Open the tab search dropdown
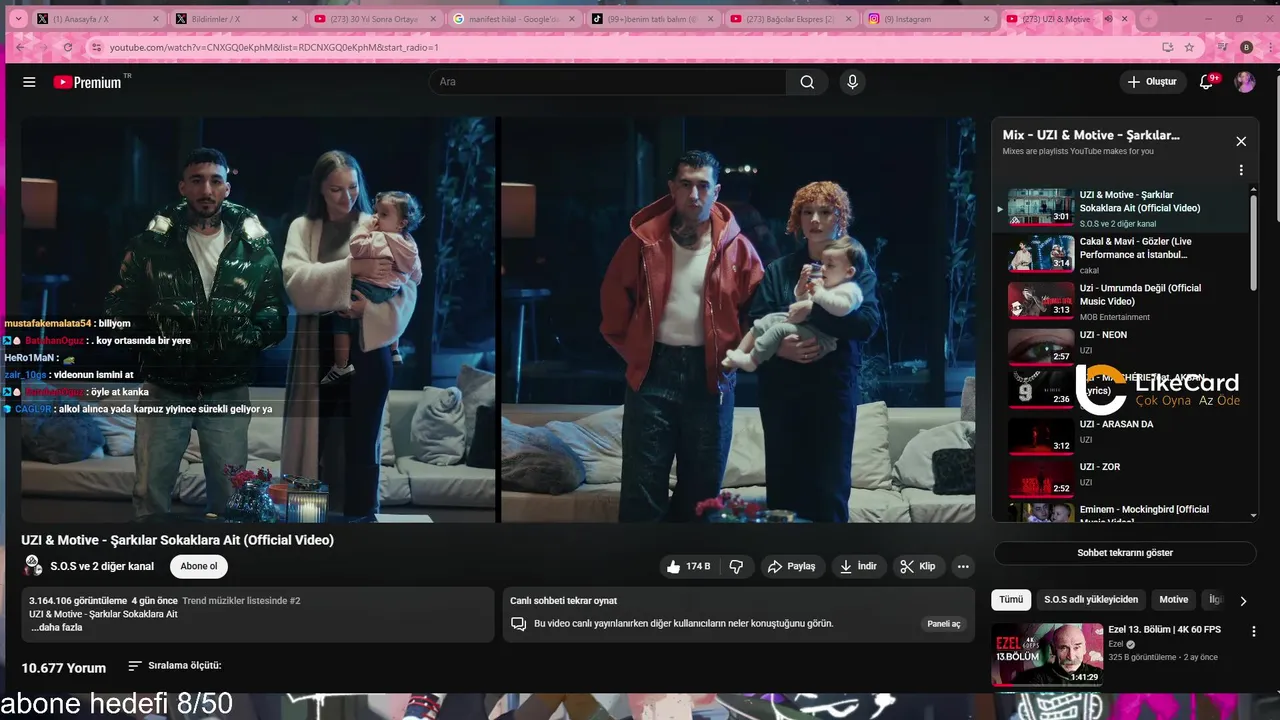This screenshot has height=720, width=1280. (x=18, y=19)
